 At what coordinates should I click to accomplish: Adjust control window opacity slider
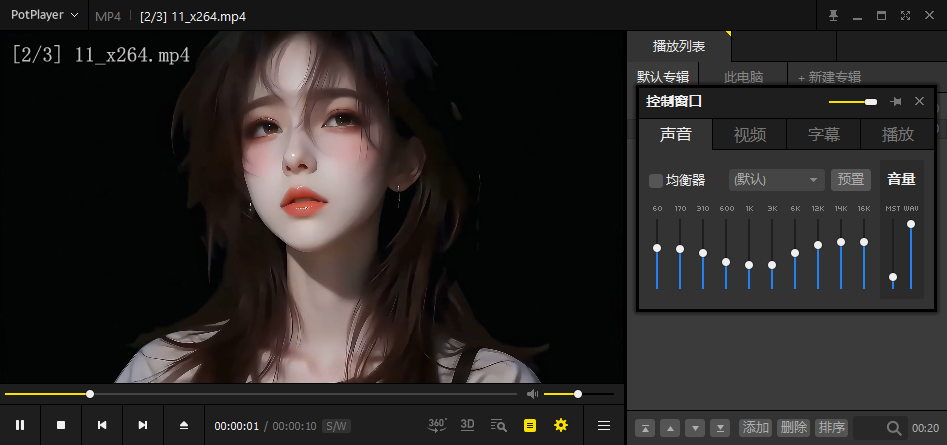[x=853, y=102]
